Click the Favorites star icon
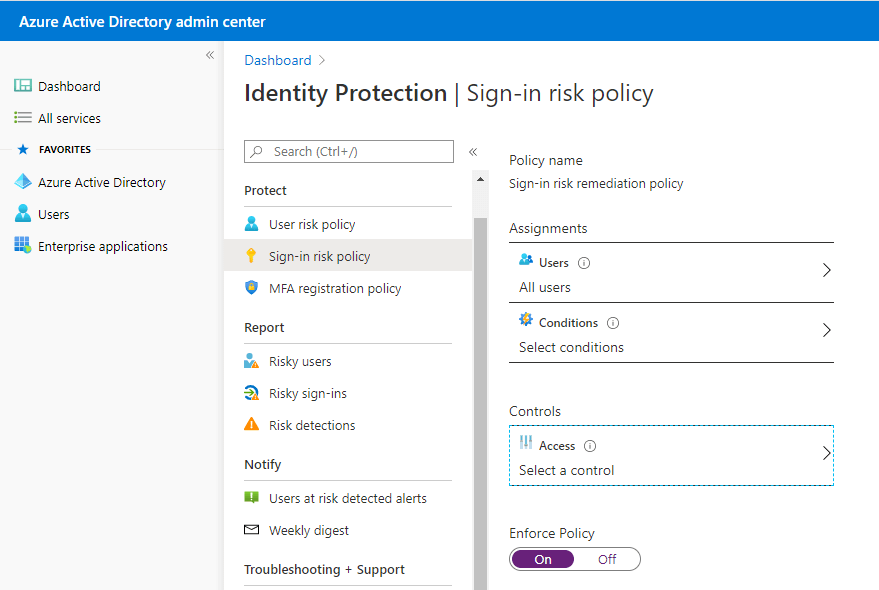 pos(23,149)
